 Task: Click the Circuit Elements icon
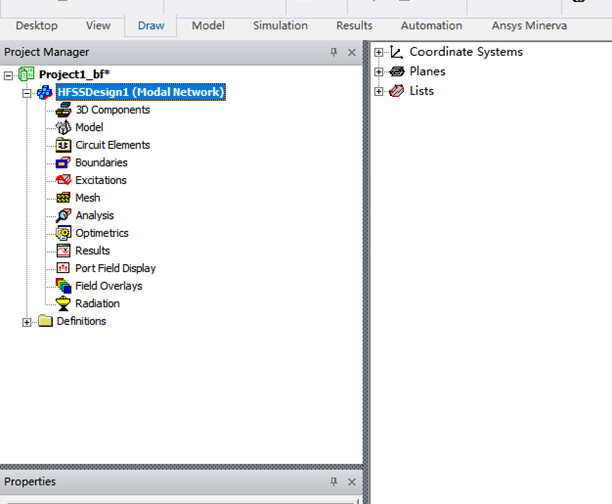pyautogui.click(x=63, y=145)
